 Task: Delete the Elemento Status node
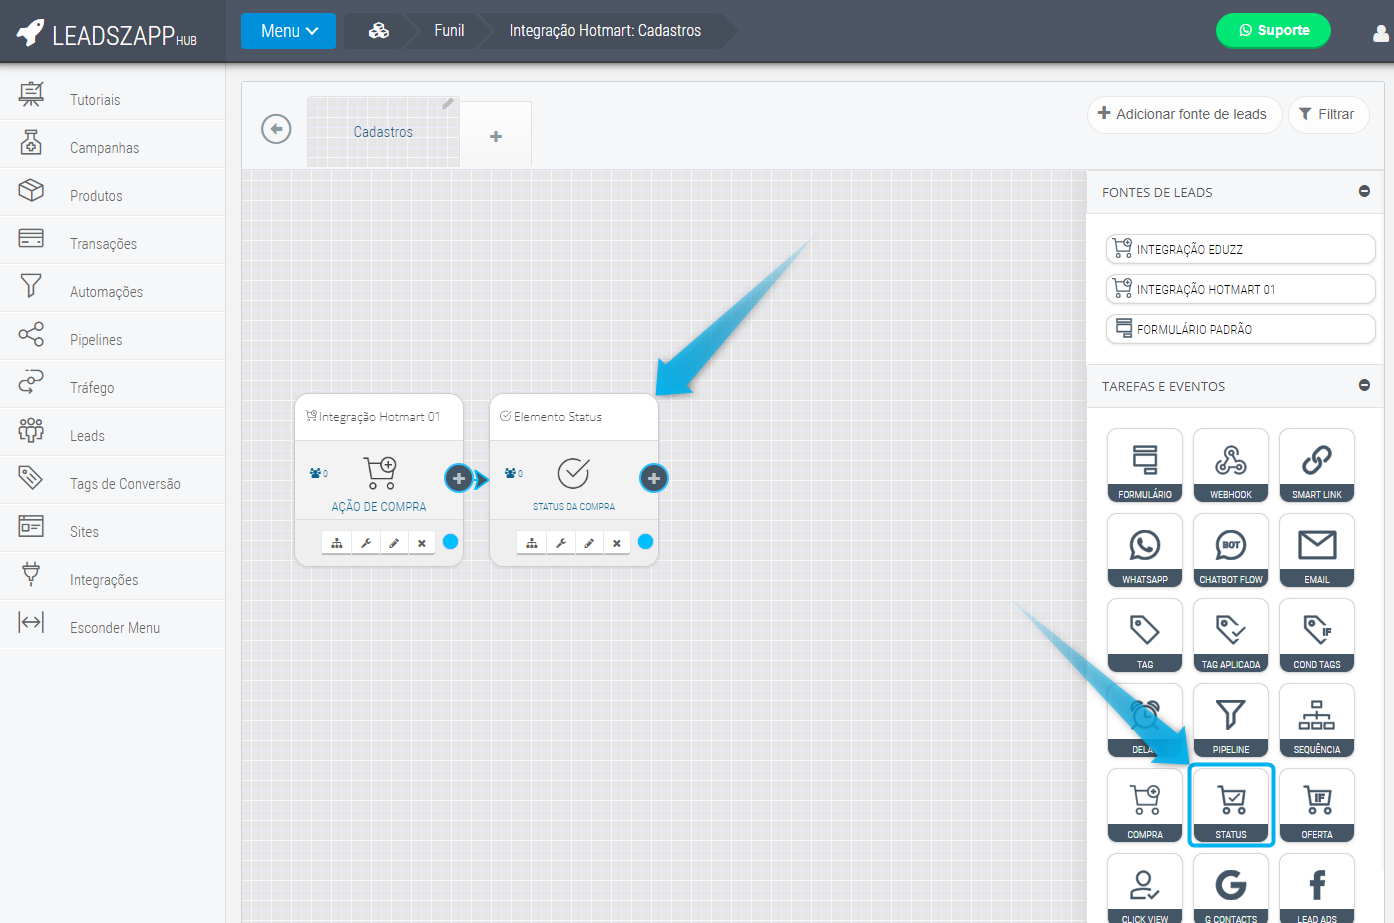(617, 543)
